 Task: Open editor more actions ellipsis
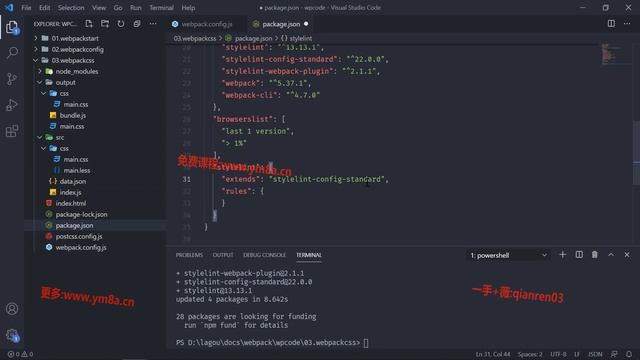(x=627, y=24)
